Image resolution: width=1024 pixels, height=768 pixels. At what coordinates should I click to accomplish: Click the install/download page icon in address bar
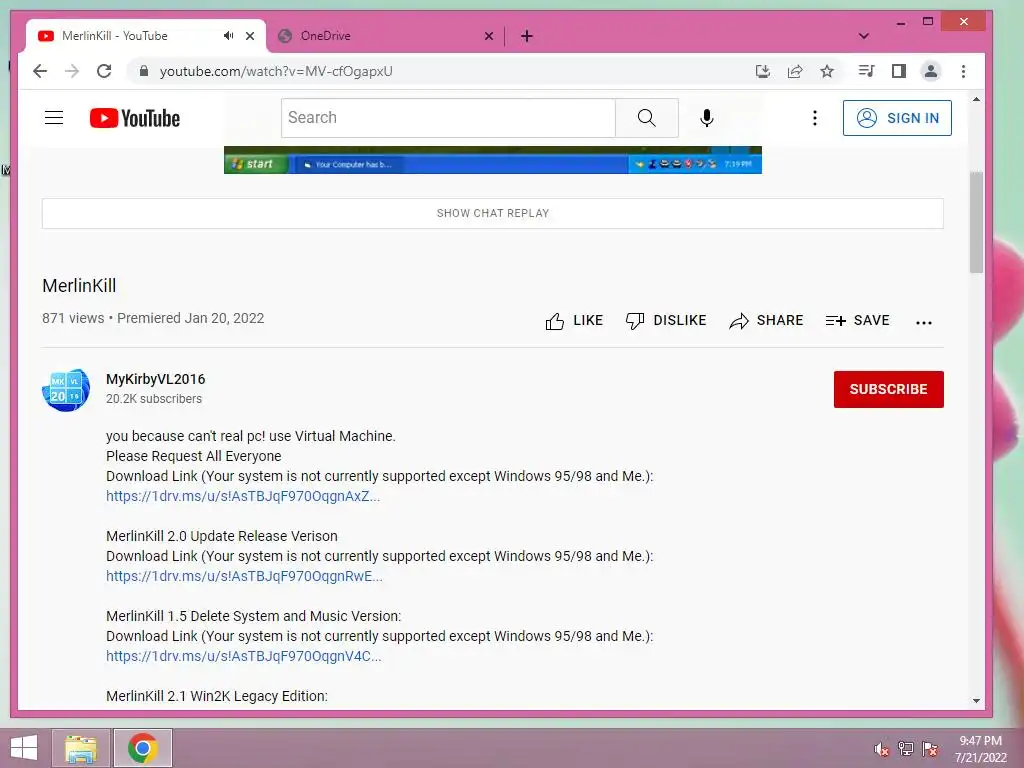(762, 71)
